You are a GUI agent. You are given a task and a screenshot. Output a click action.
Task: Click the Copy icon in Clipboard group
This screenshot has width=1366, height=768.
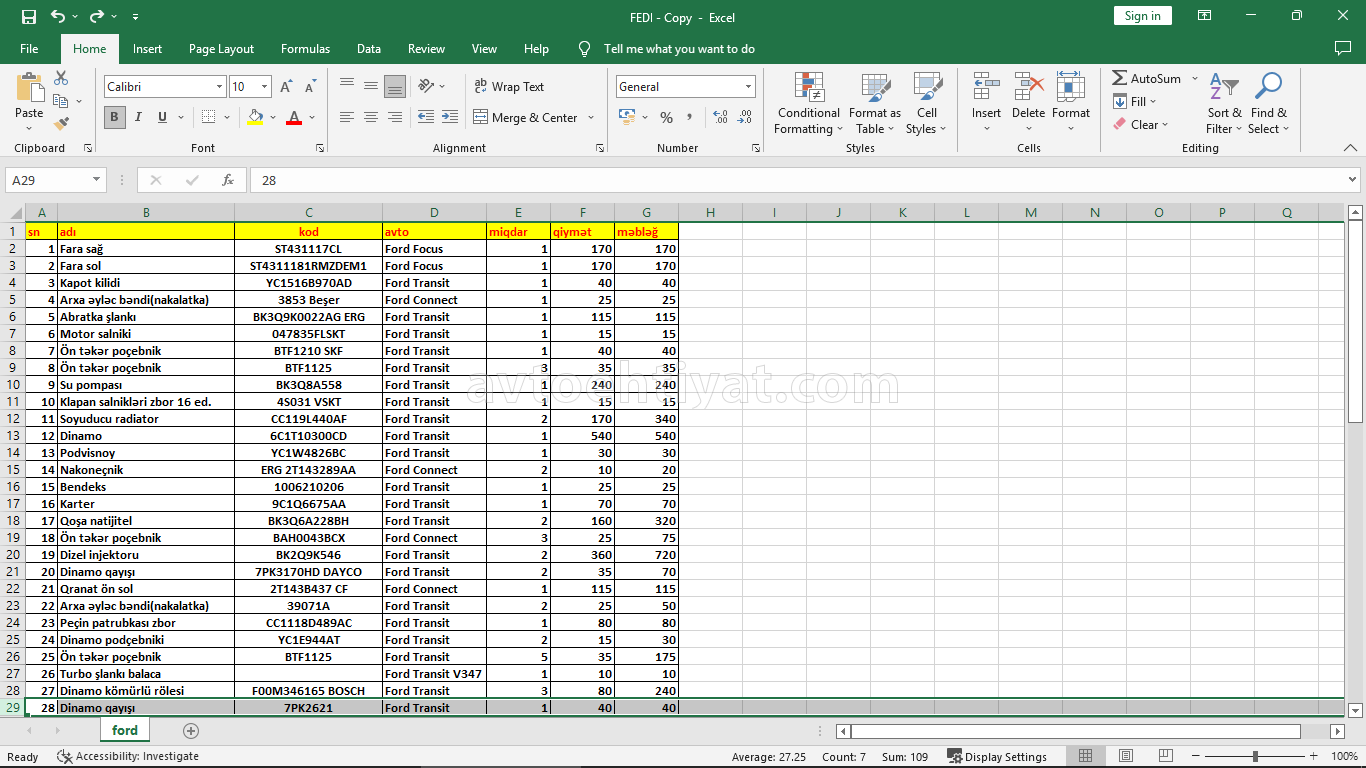click(x=60, y=101)
